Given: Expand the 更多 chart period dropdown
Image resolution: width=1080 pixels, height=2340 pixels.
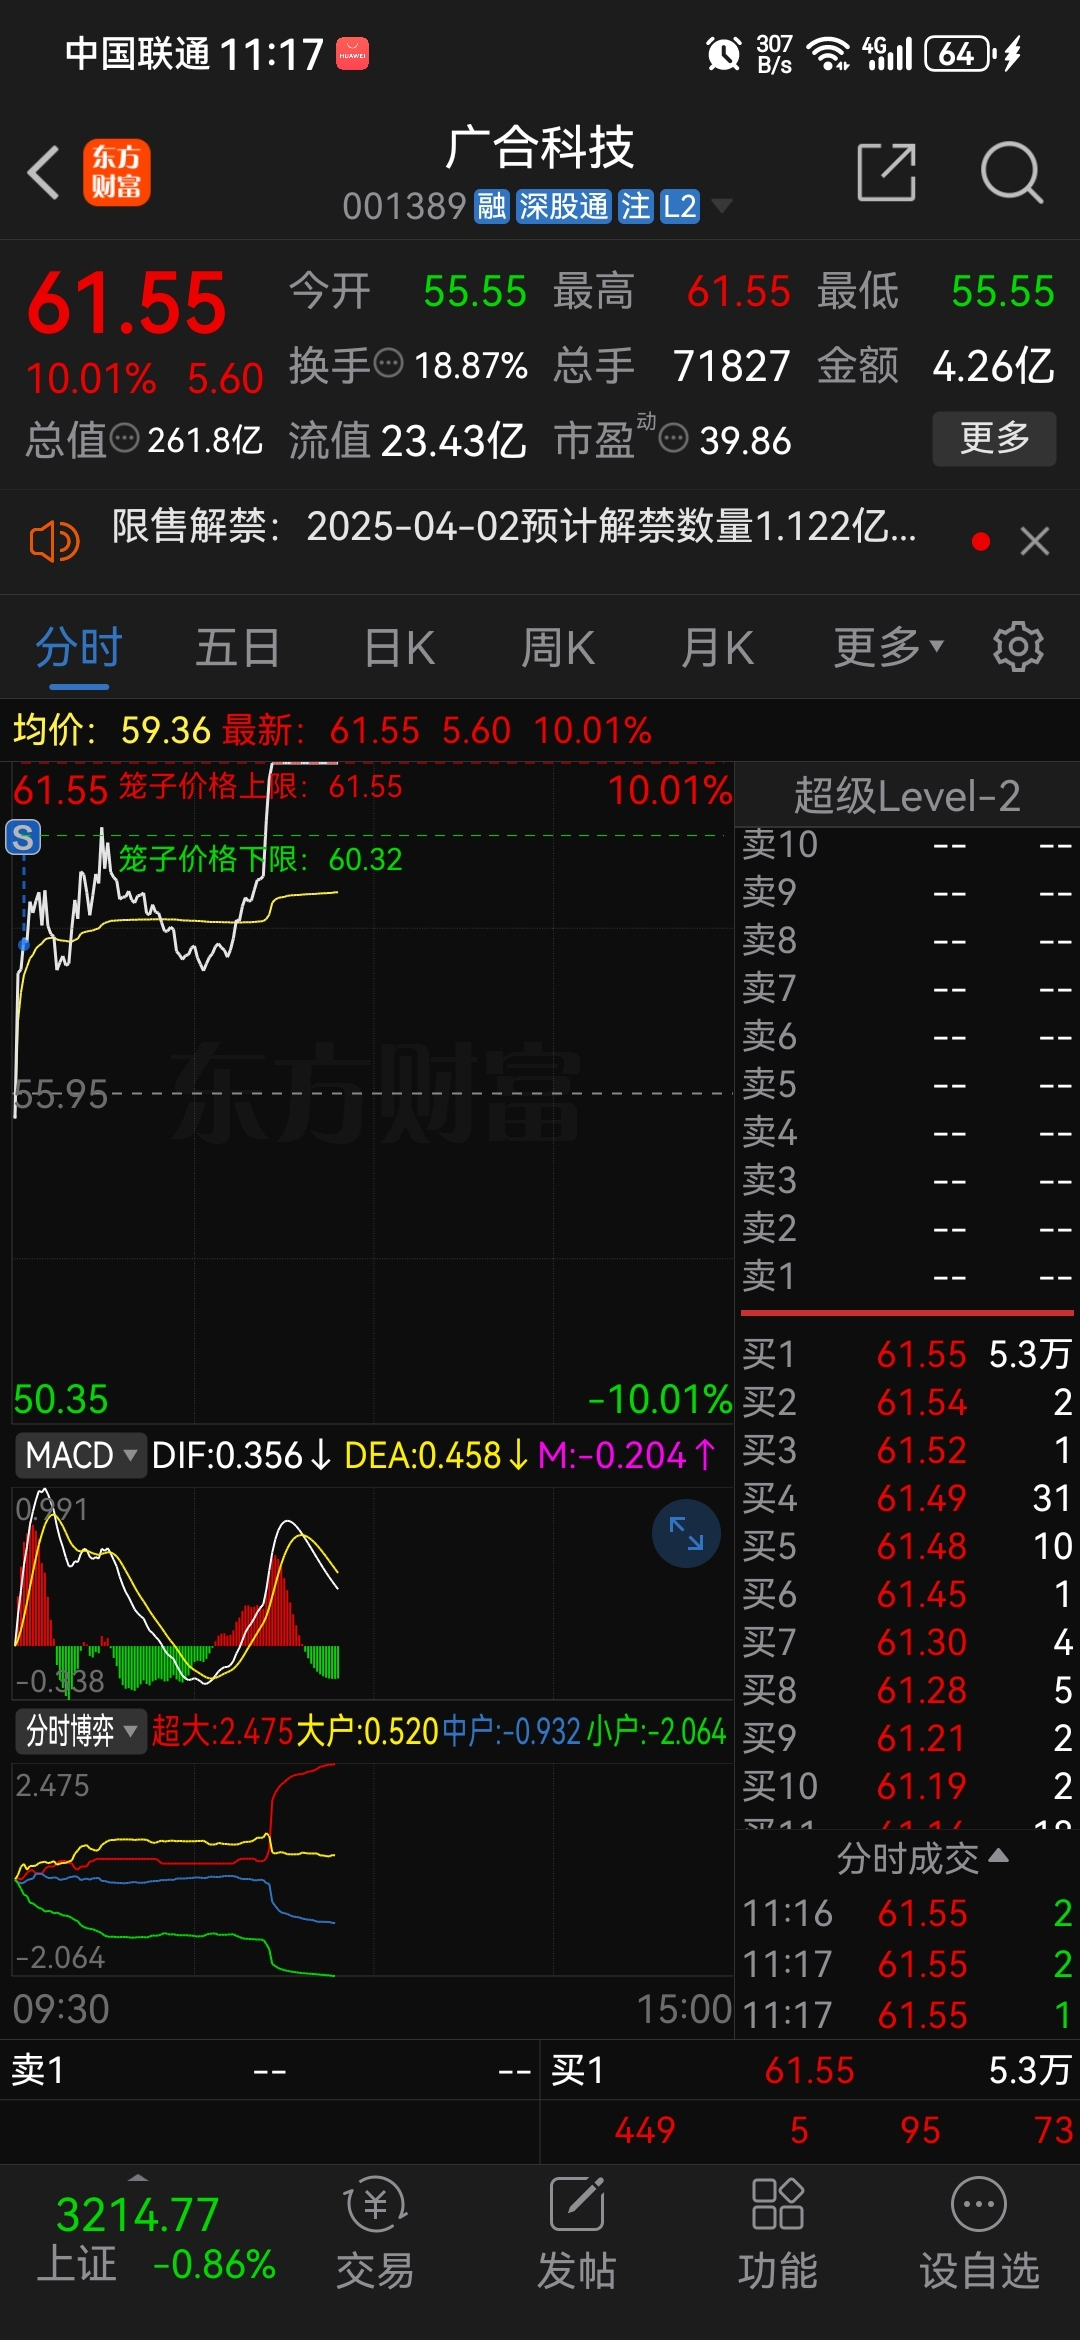Looking at the screenshot, I should click(x=889, y=647).
